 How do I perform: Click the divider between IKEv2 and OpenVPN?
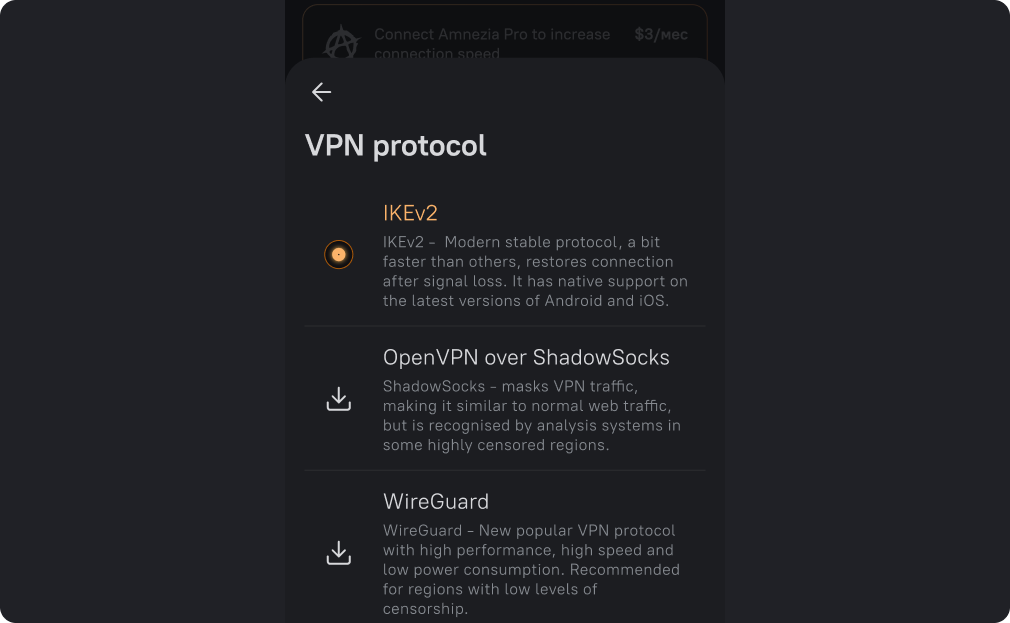[505, 326]
